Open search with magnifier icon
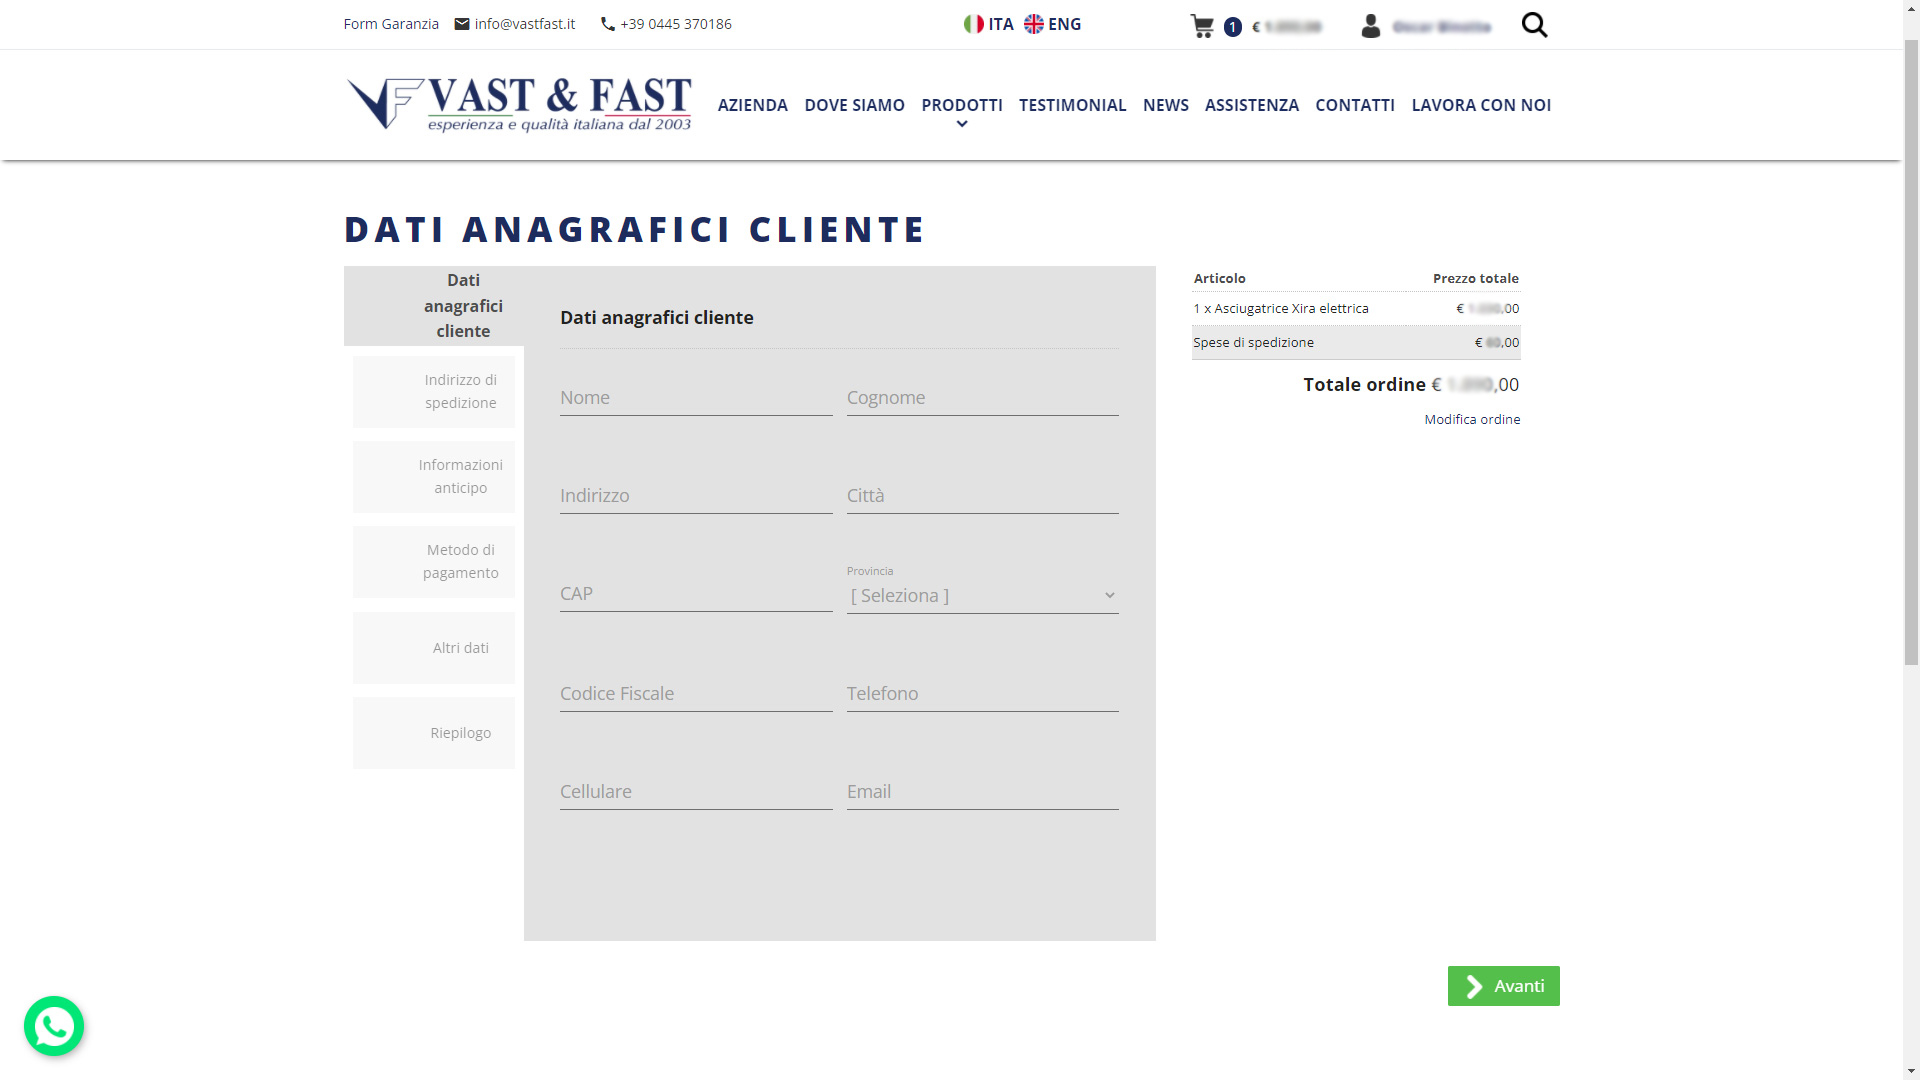Viewport: 1920px width, 1080px height. point(1534,25)
